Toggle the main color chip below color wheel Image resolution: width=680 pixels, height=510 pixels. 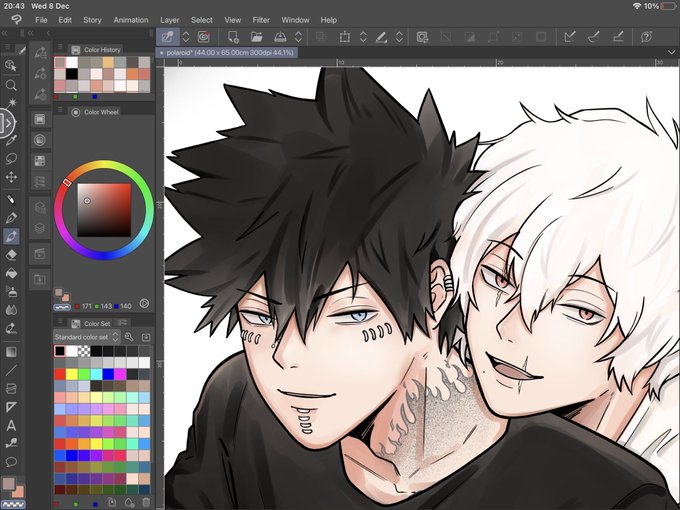[x=59, y=292]
